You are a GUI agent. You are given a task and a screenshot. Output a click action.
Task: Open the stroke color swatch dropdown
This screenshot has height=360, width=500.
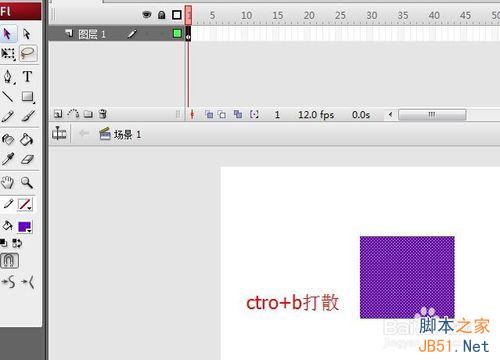[x=25, y=204]
